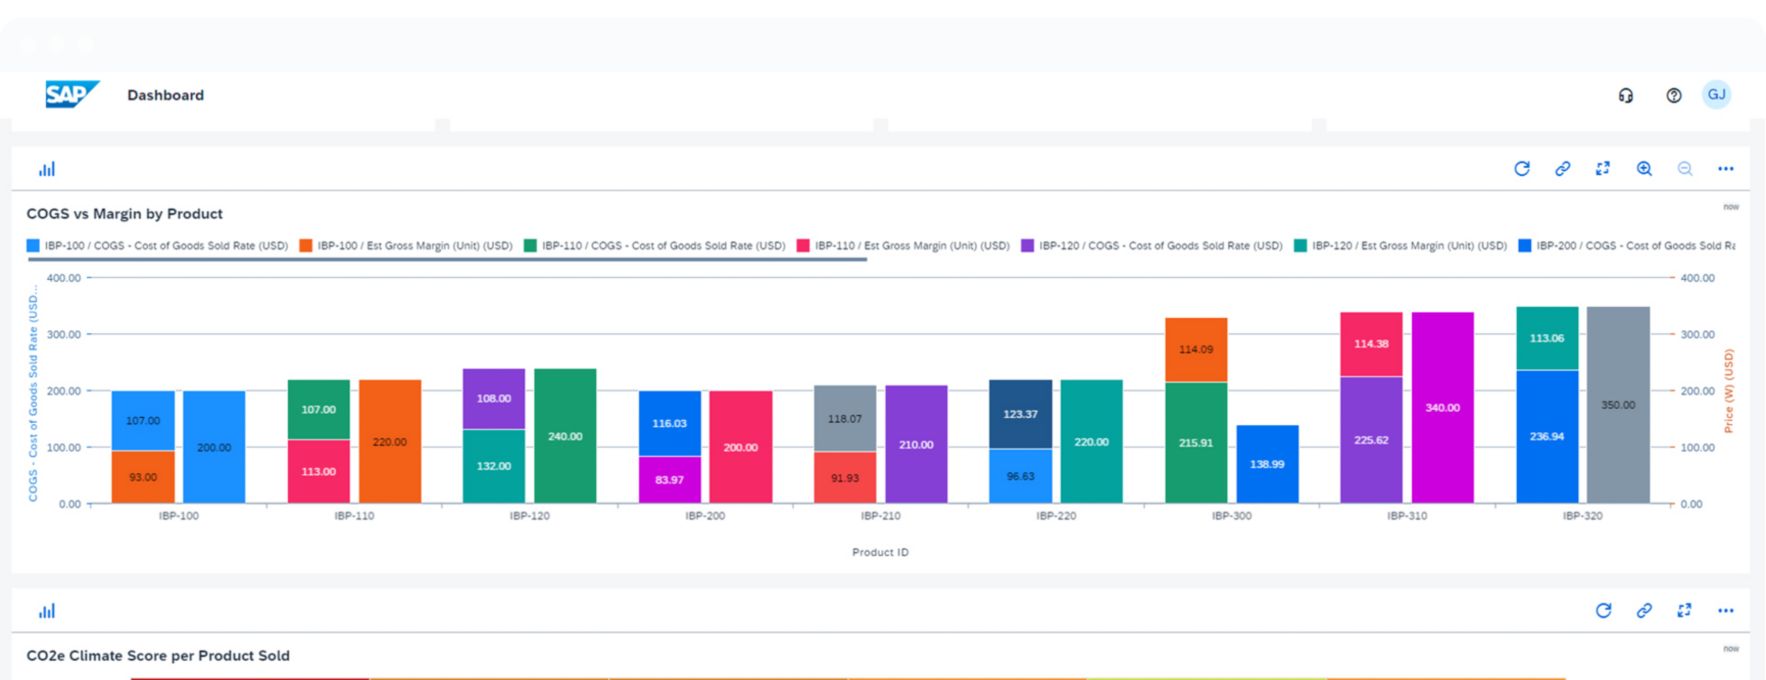Click the chart type icon on COGS panel

pos(47,169)
